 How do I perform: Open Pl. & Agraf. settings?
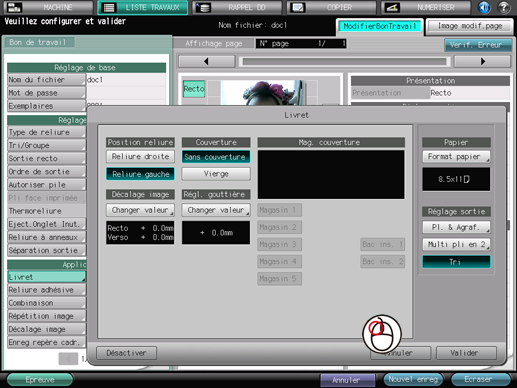(456, 227)
